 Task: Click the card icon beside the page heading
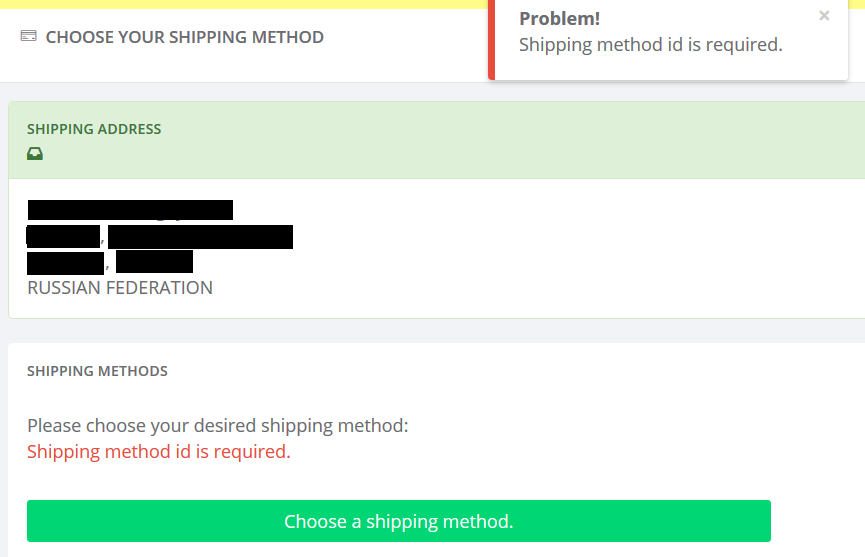[x=28, y=37]
